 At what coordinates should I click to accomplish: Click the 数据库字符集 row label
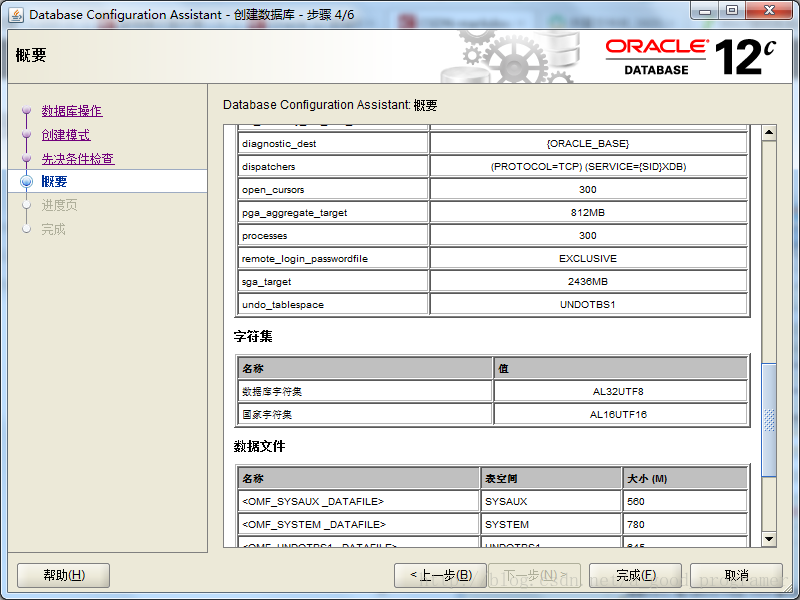(365, 391)
